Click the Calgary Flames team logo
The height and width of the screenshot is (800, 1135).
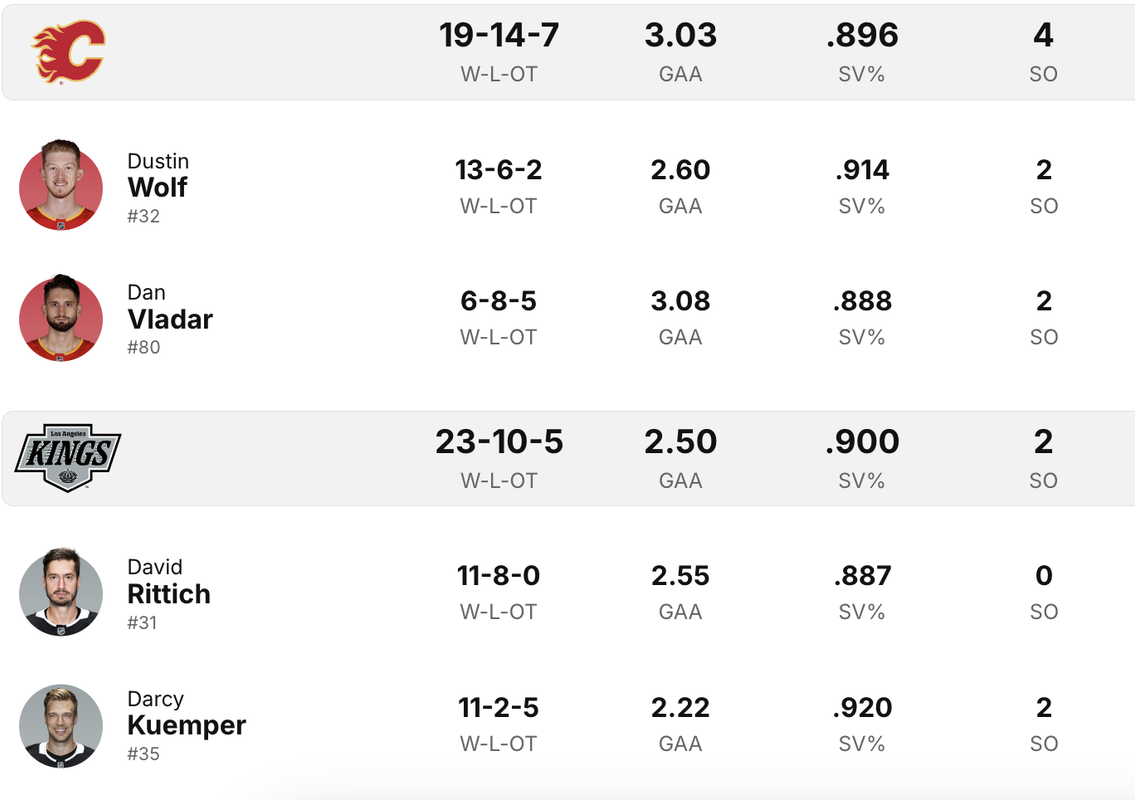69,51
